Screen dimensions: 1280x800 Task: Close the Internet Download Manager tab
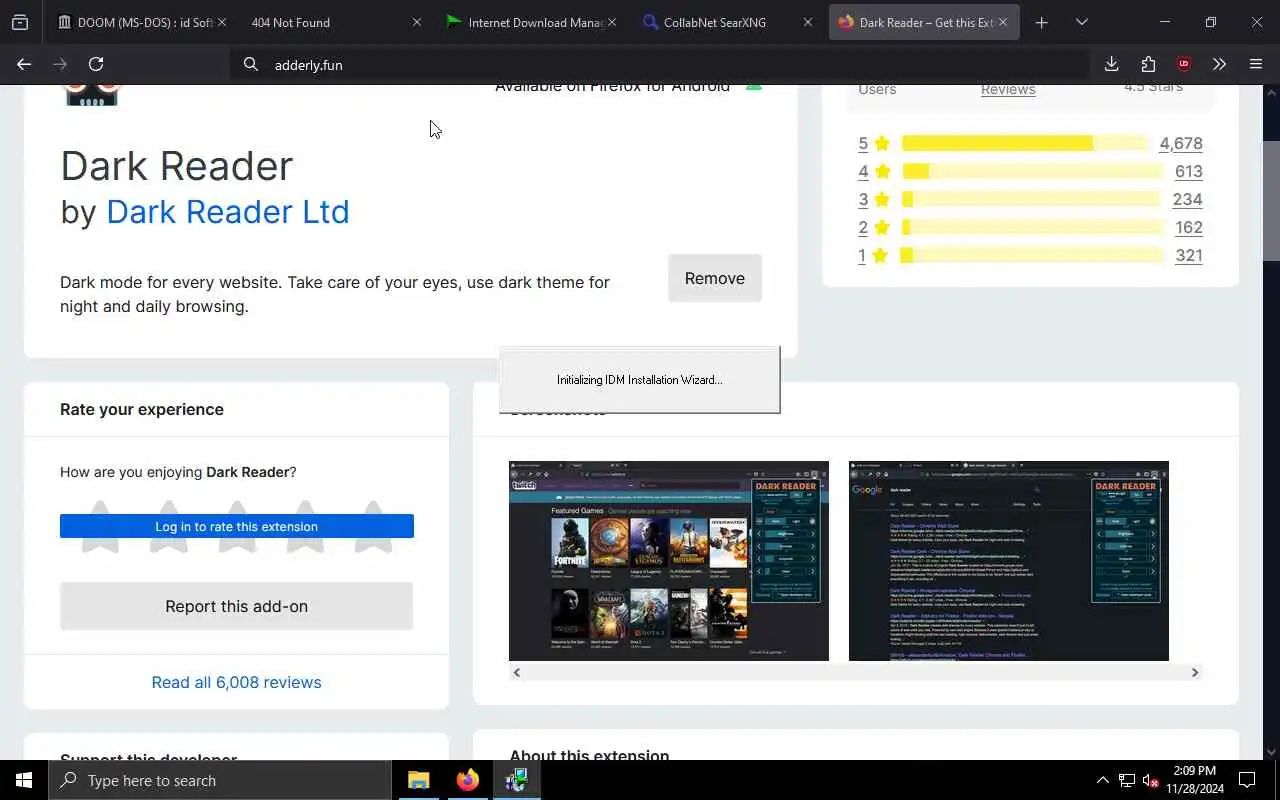click(x=612, y=22)
